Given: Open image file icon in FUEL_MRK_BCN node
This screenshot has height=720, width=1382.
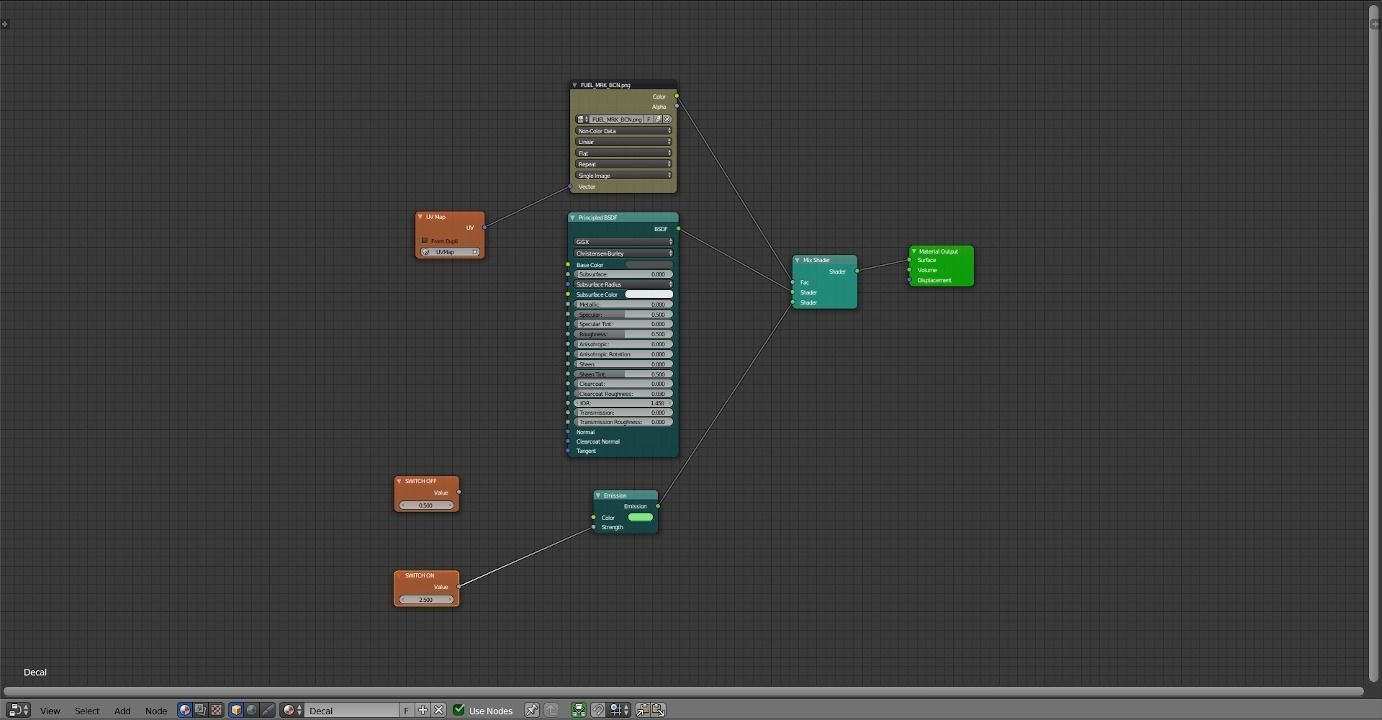Looking at the screenshot, I should click(658, 119).
